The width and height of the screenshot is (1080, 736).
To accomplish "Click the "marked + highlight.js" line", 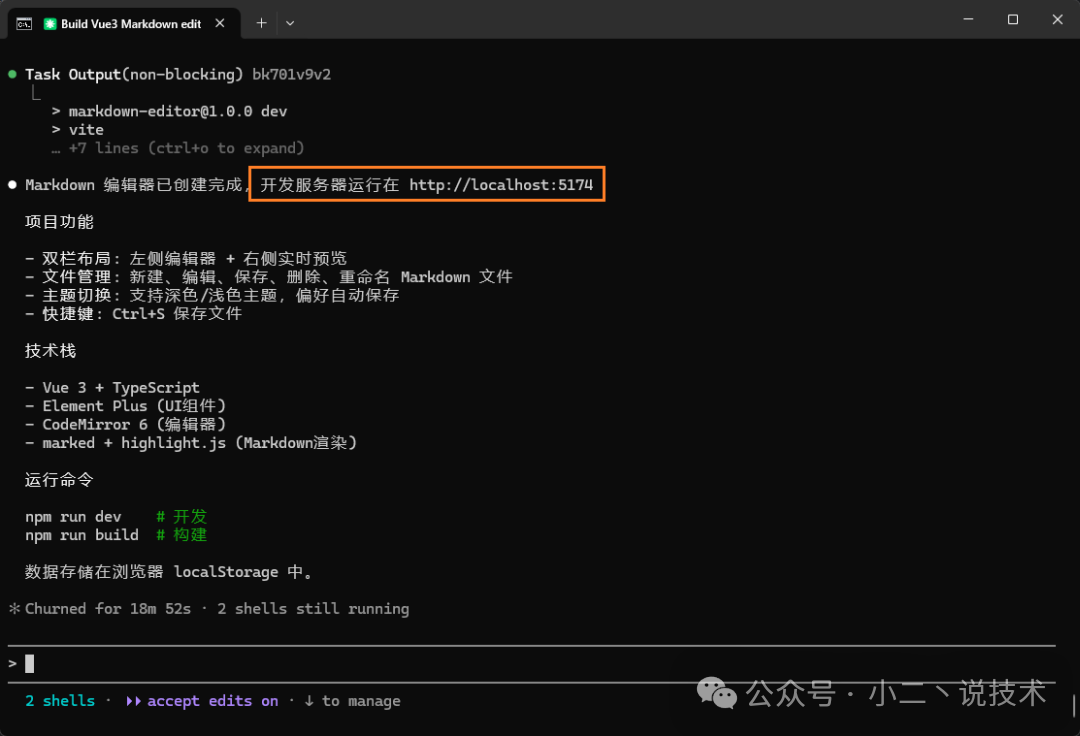I will [x=191, y=443].
